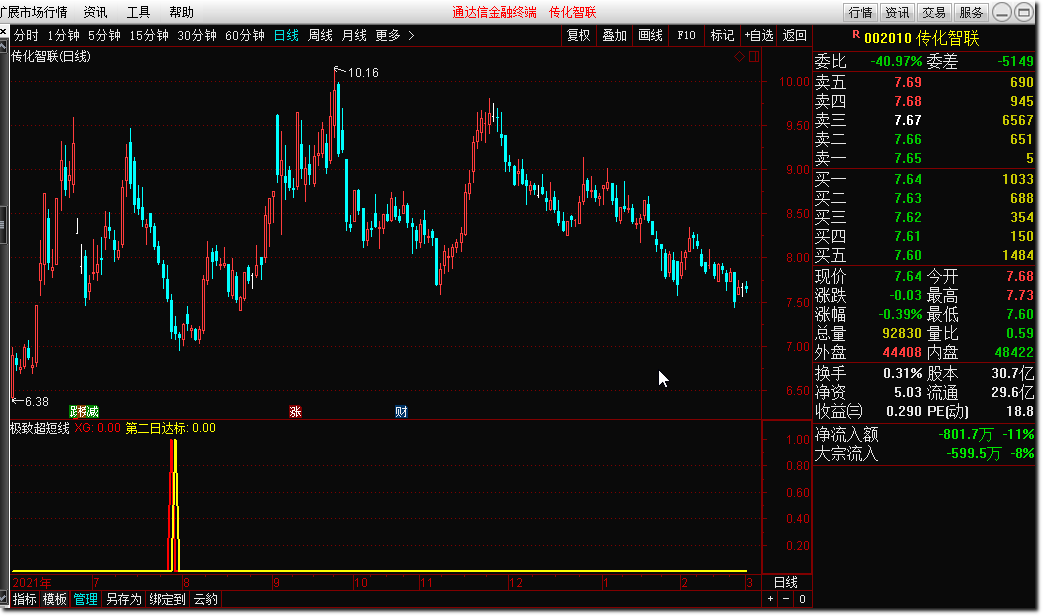Click the XG: 0.00 indicator value
The width and height of the screenshot is (1044, 616).
97,428
